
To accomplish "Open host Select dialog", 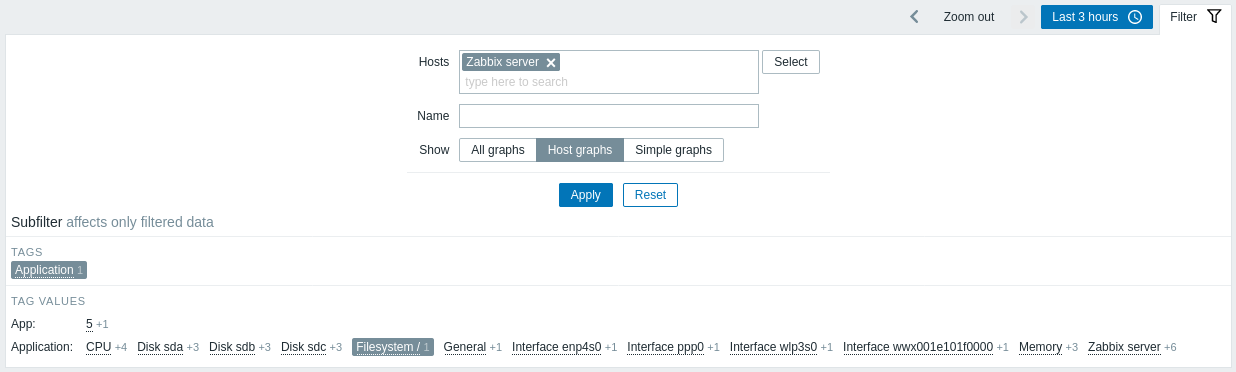I will click(x=791, y=62).
